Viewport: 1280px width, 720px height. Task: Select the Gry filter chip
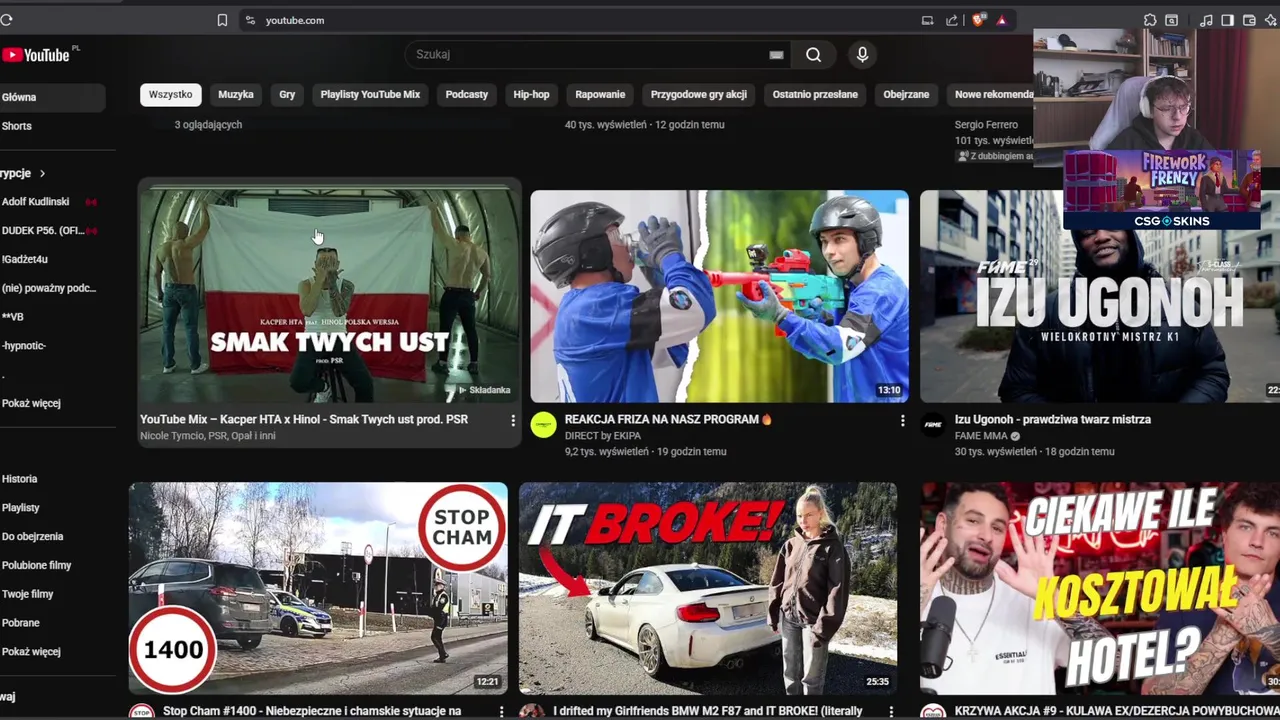point(287,94)
